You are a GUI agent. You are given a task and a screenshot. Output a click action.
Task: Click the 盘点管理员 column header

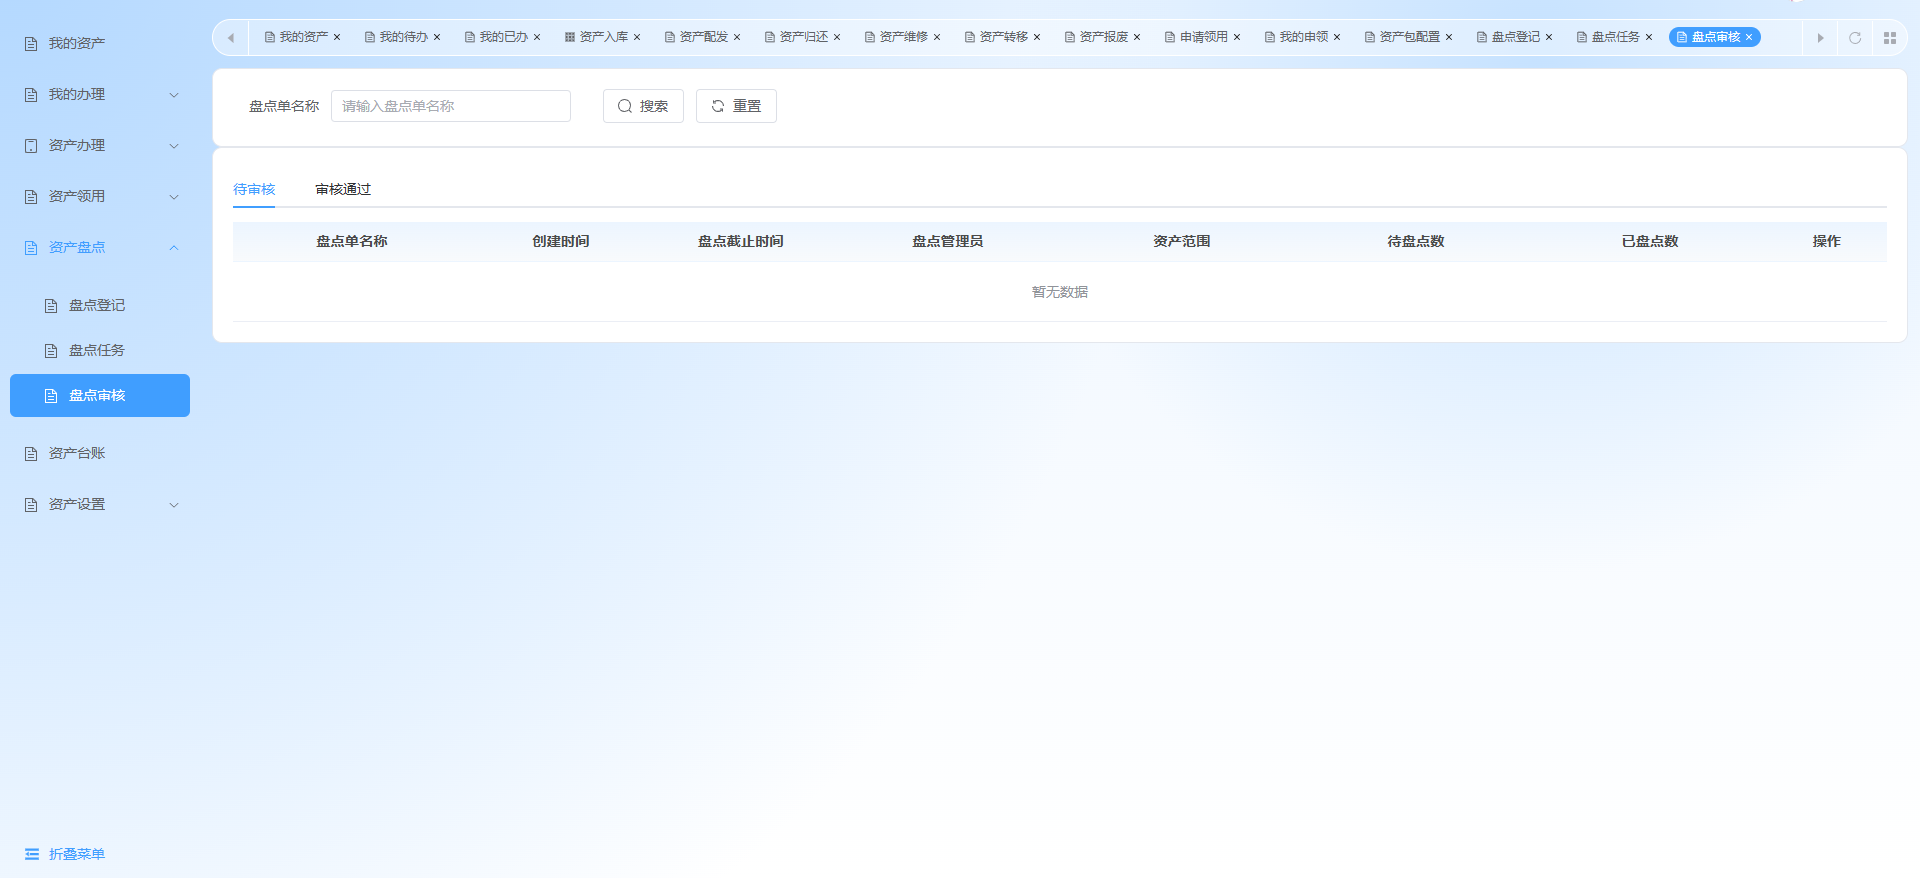948,241
